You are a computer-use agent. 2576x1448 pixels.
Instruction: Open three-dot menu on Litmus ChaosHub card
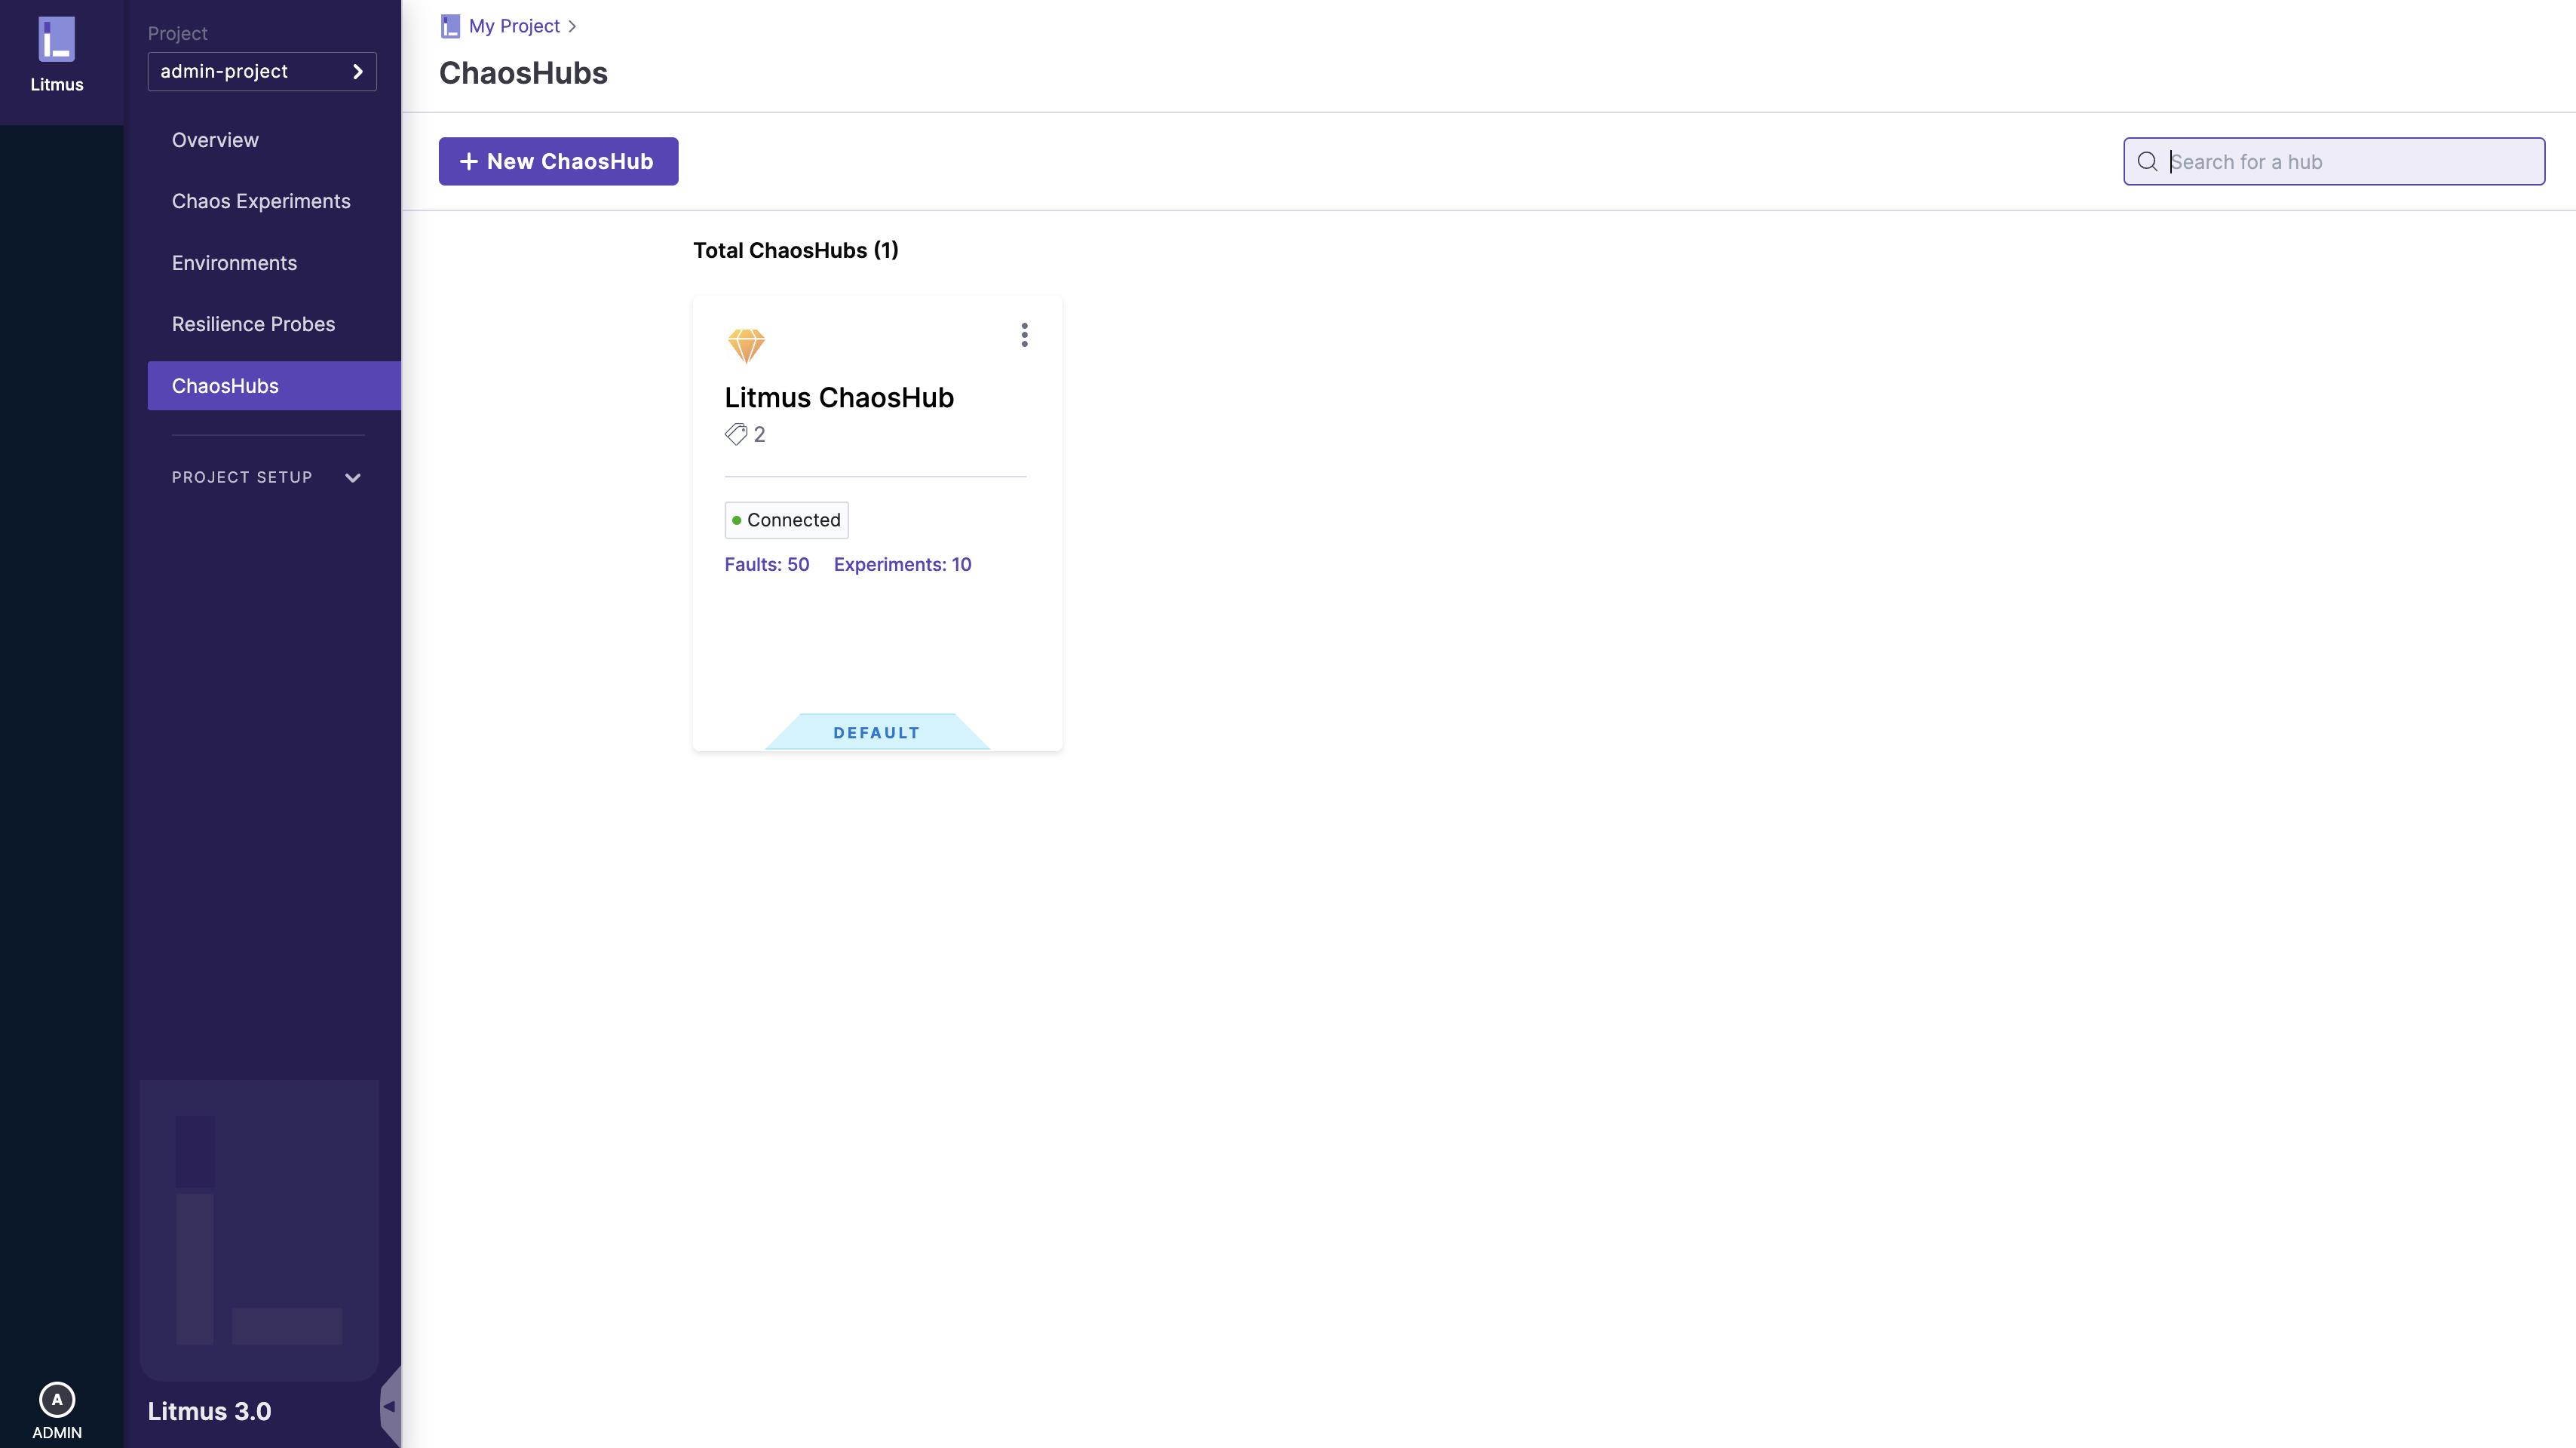(1024, 335)
